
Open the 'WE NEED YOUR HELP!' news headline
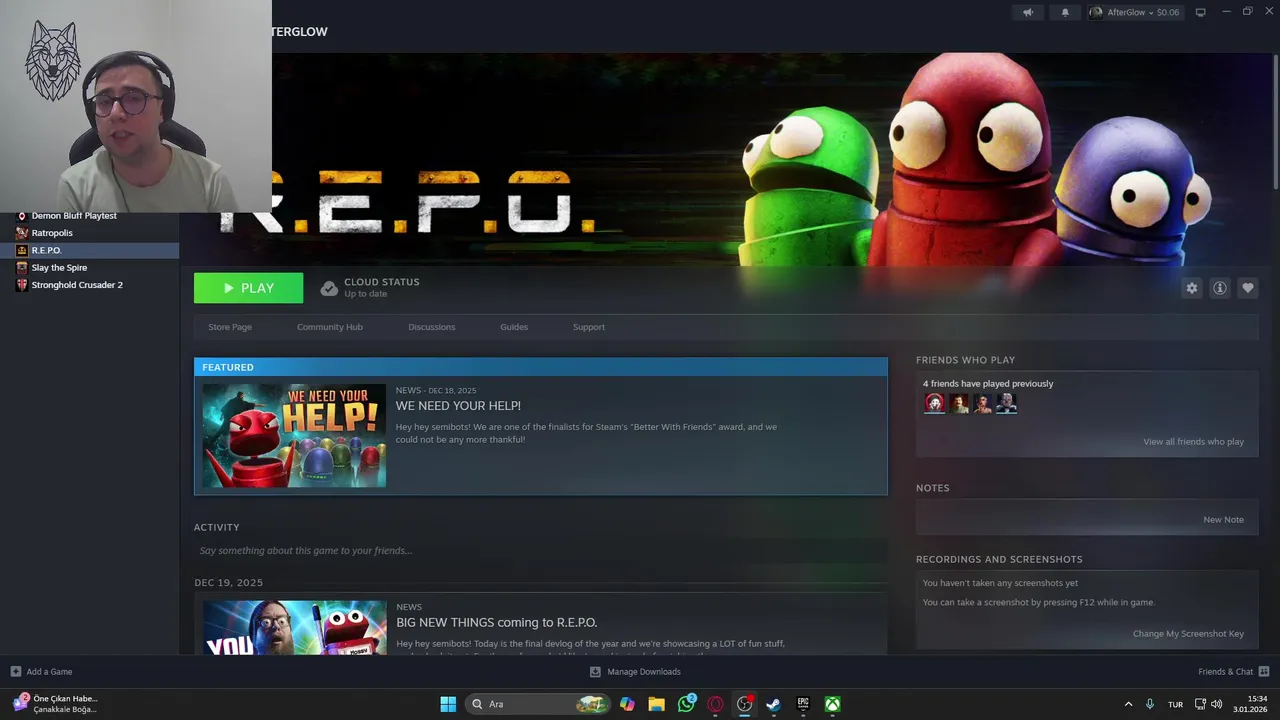point(458,406)
